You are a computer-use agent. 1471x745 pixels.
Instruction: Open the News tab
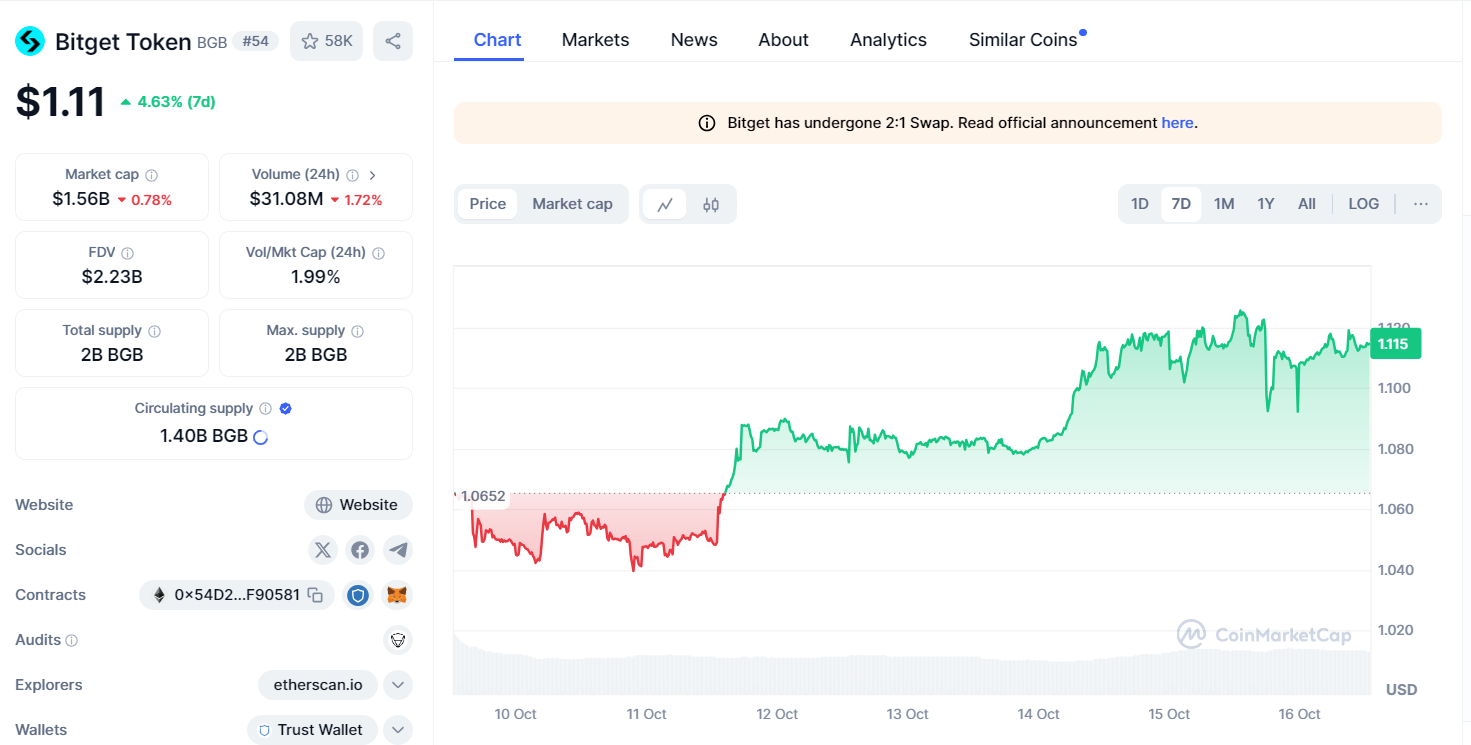[694, 40]
